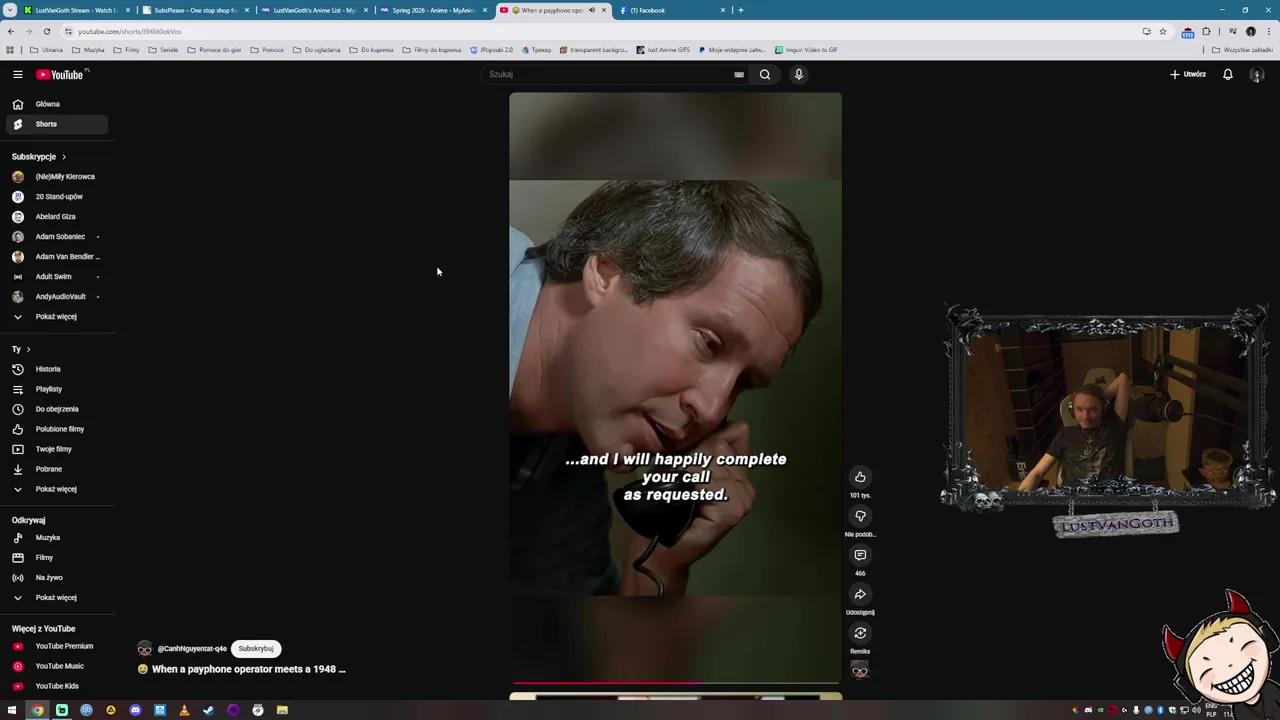The image size is (1280, 720).
Task: Open AndyAudioVault channel subscription
Action: click(55, 297)
